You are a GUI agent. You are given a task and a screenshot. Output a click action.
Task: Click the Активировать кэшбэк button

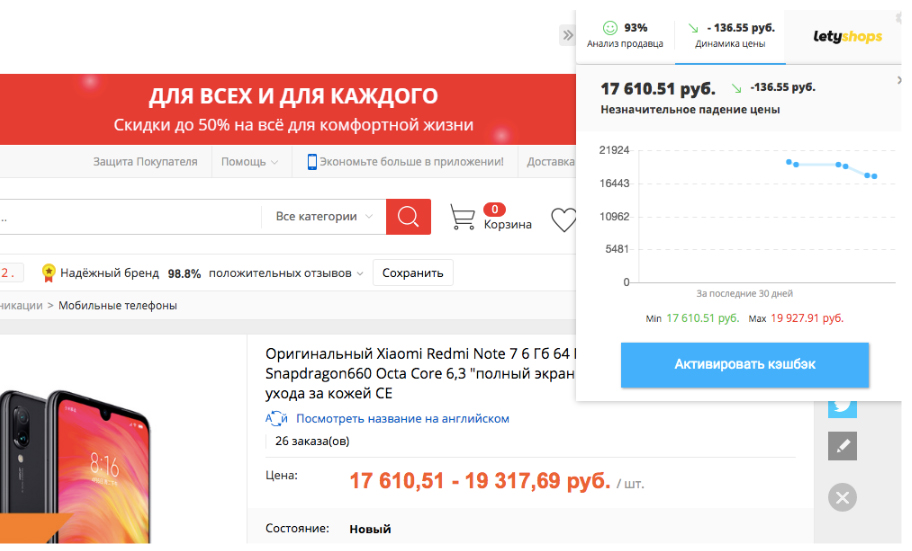pyautogui.click(x=744, y=365)
